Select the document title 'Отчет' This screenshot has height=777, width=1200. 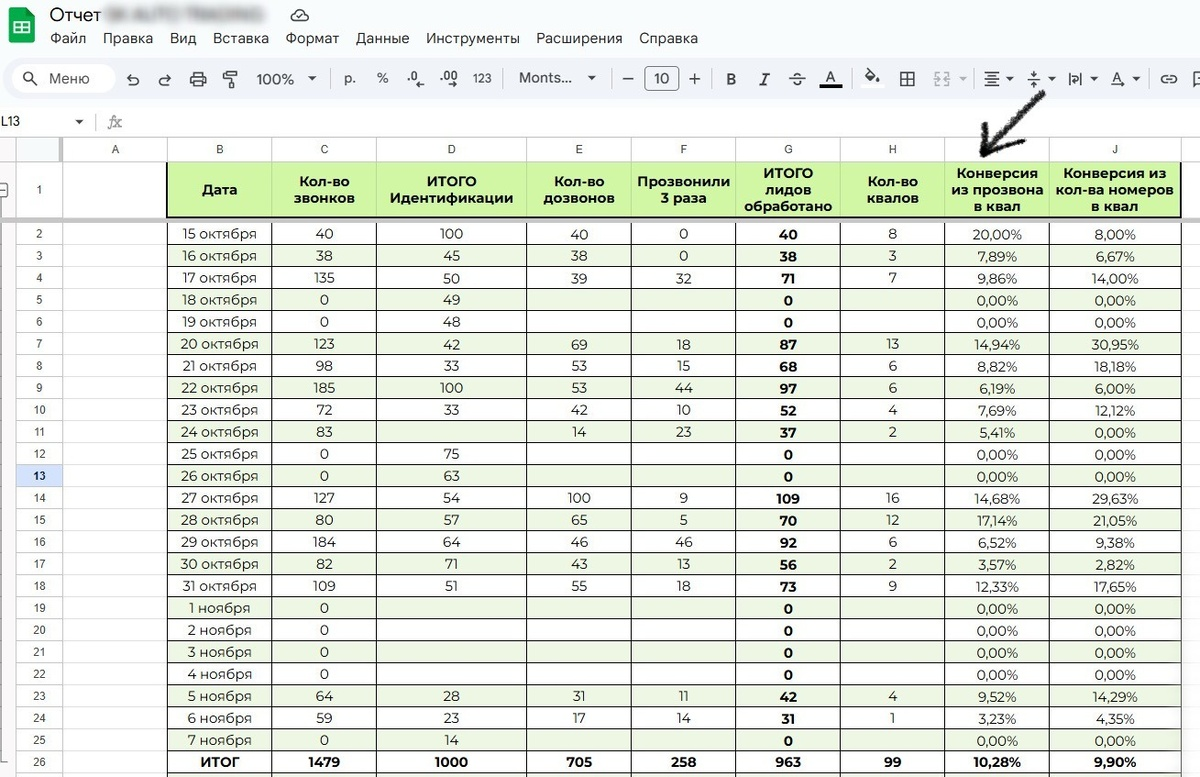75,15
